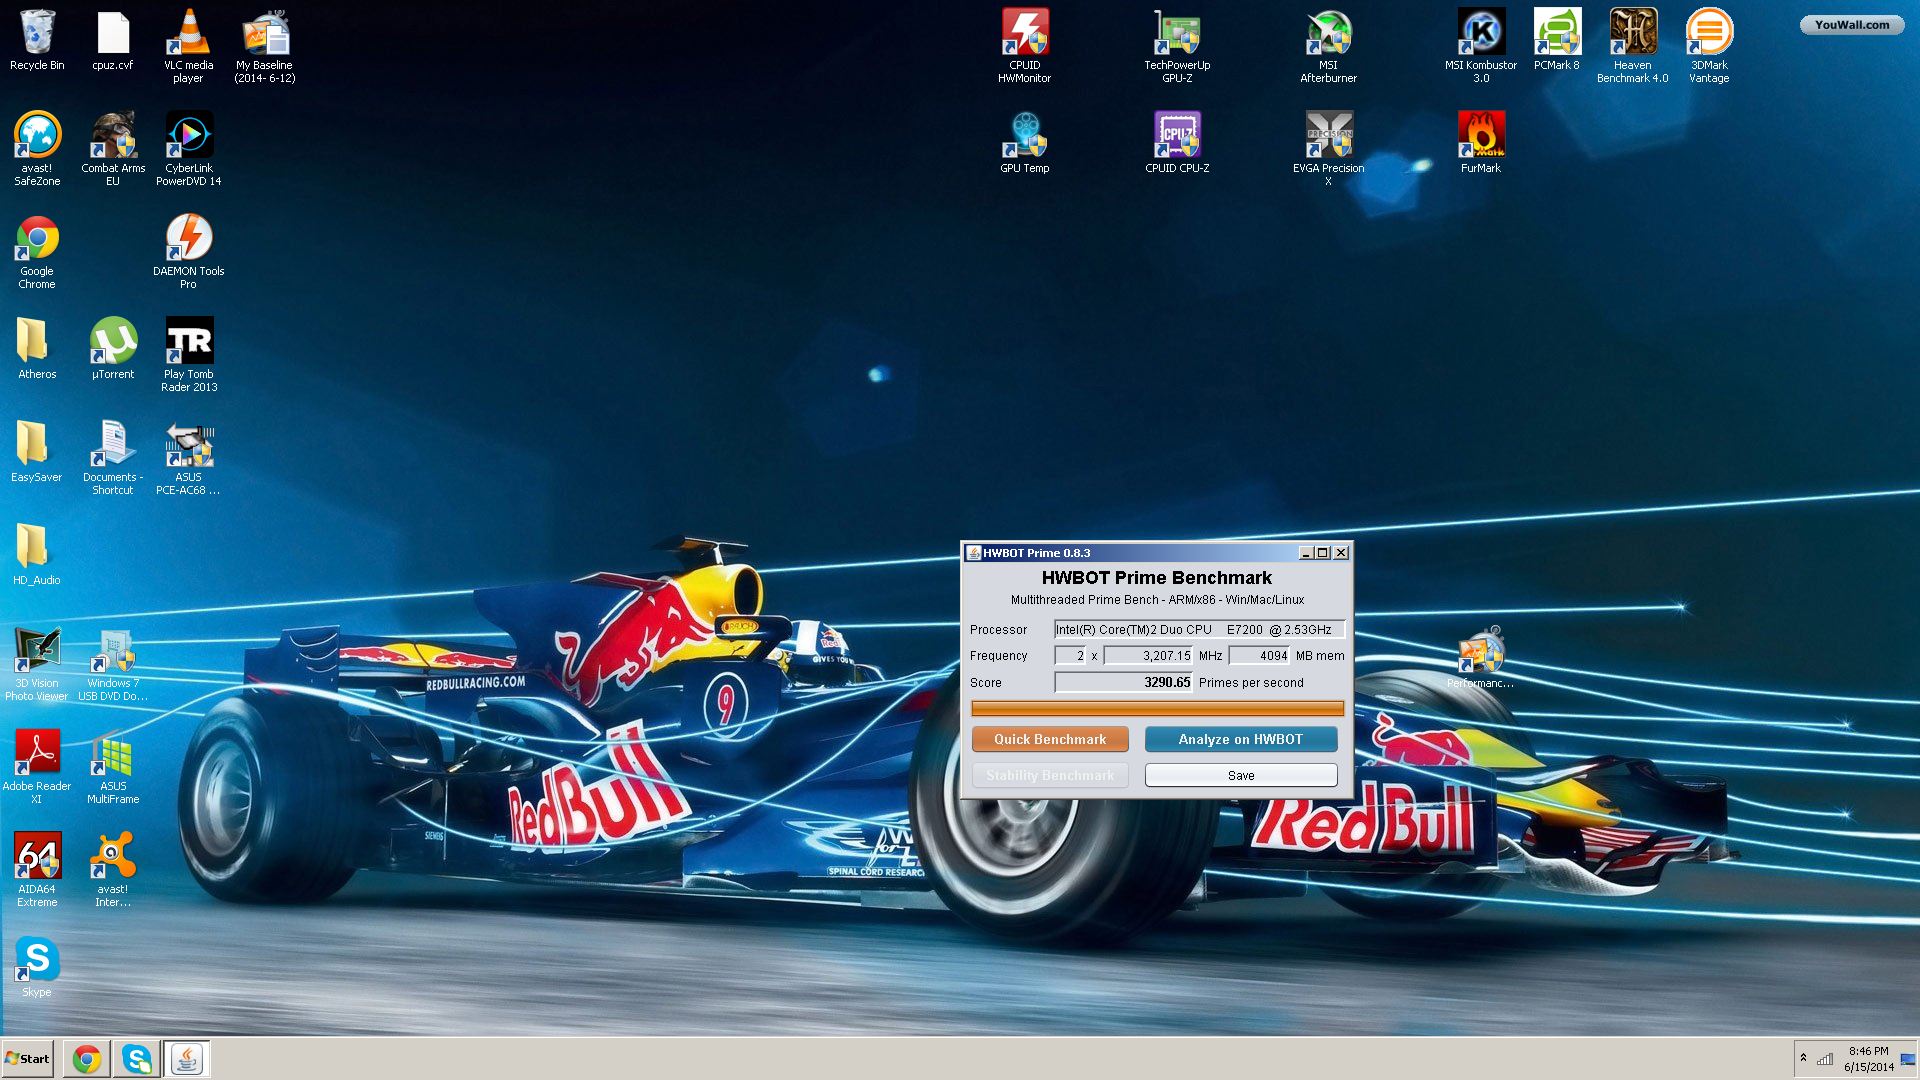Launch avast! SafeZone shortcut
This screenshot has height=1080, width=1920.
tap(37, 148)
